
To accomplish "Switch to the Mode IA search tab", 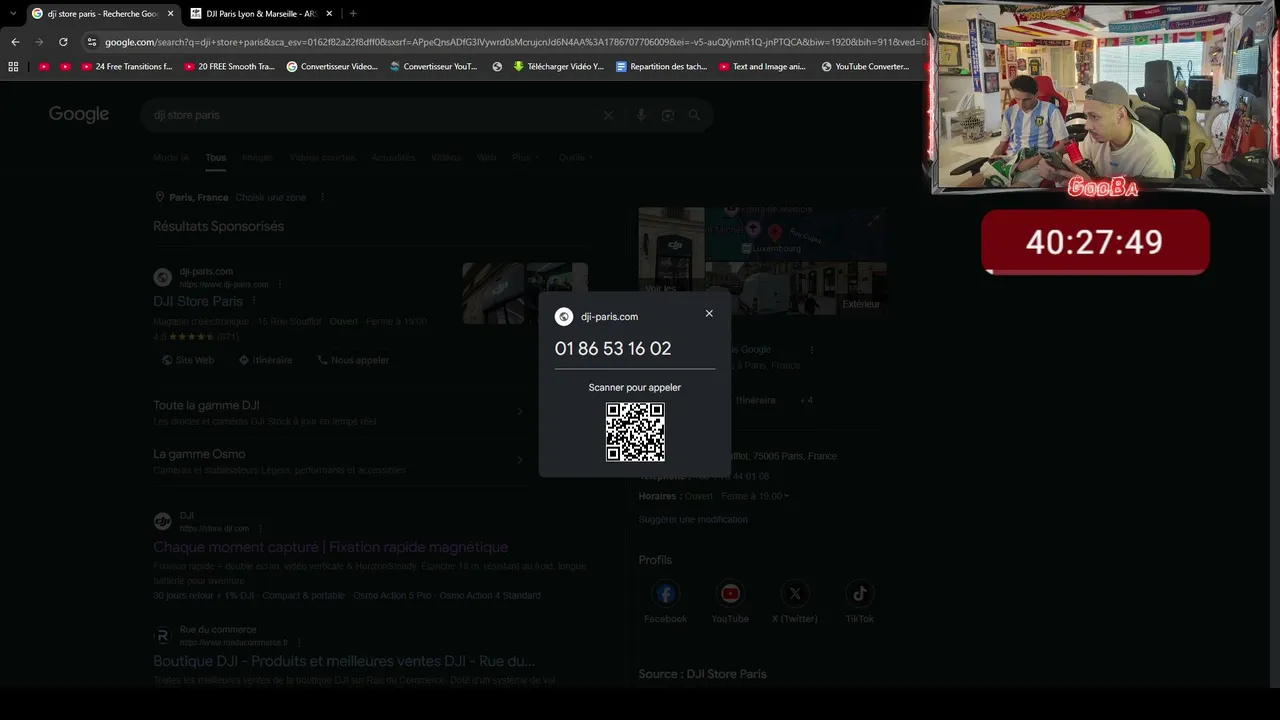I will click(x=171, y=157).
